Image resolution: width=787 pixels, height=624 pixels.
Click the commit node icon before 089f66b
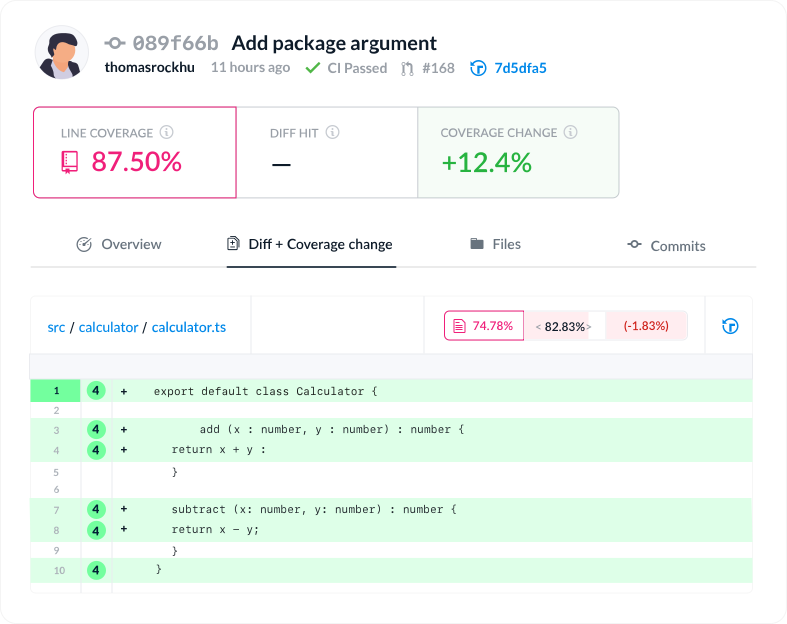(x=115, y=43)
